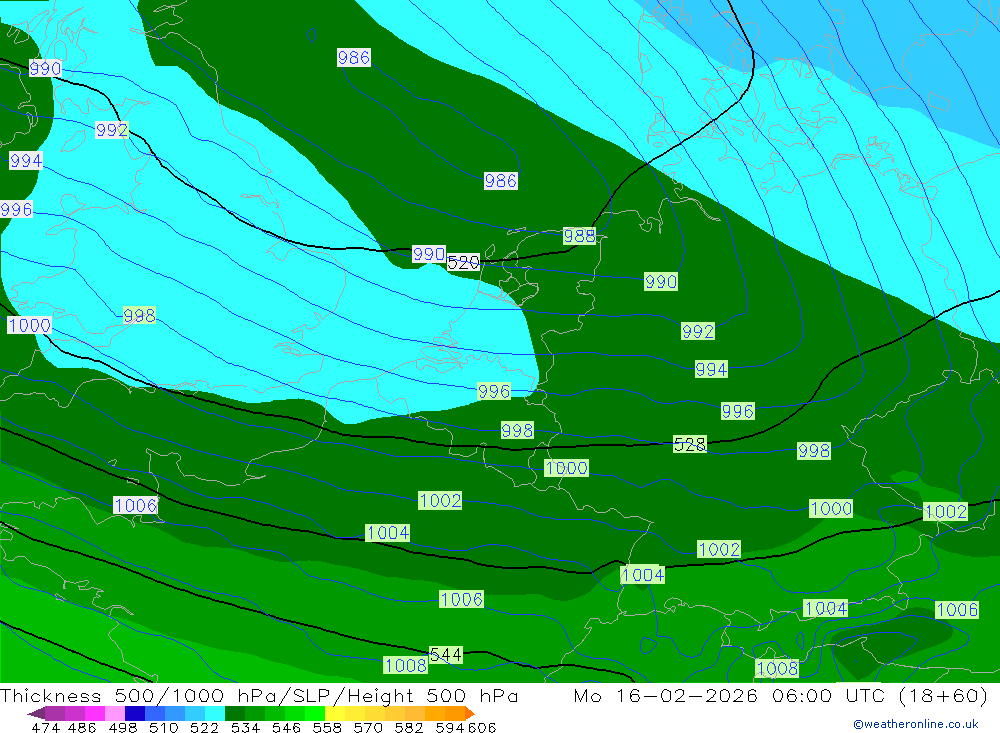
Task: Click the 998 label just left of 528
Action: tap(517, 431)
